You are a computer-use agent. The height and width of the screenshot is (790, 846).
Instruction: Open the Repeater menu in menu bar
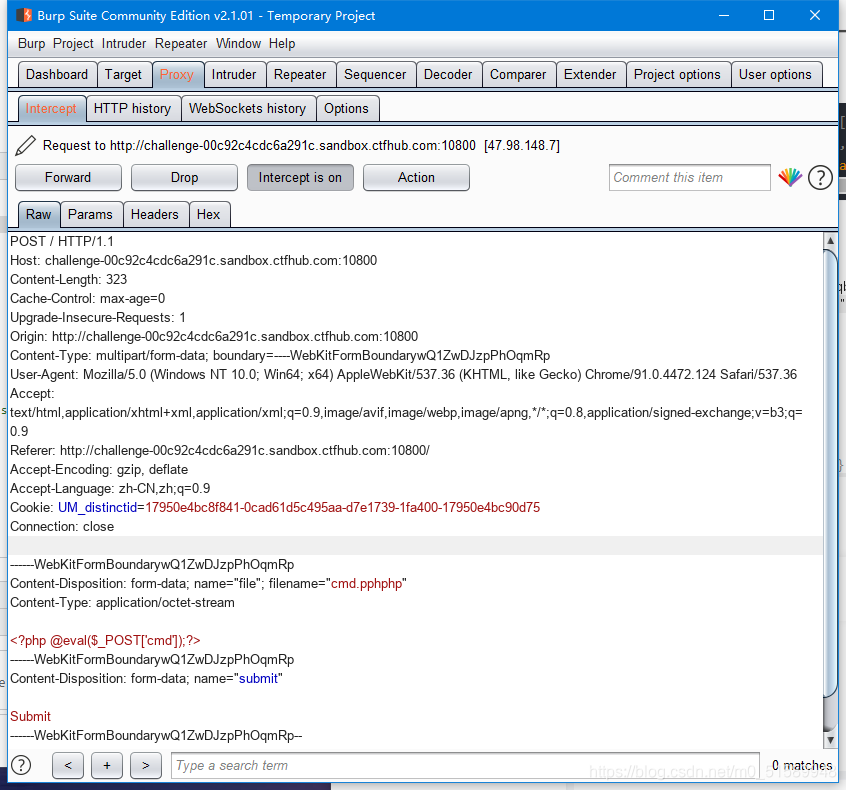tap(181, 44)
